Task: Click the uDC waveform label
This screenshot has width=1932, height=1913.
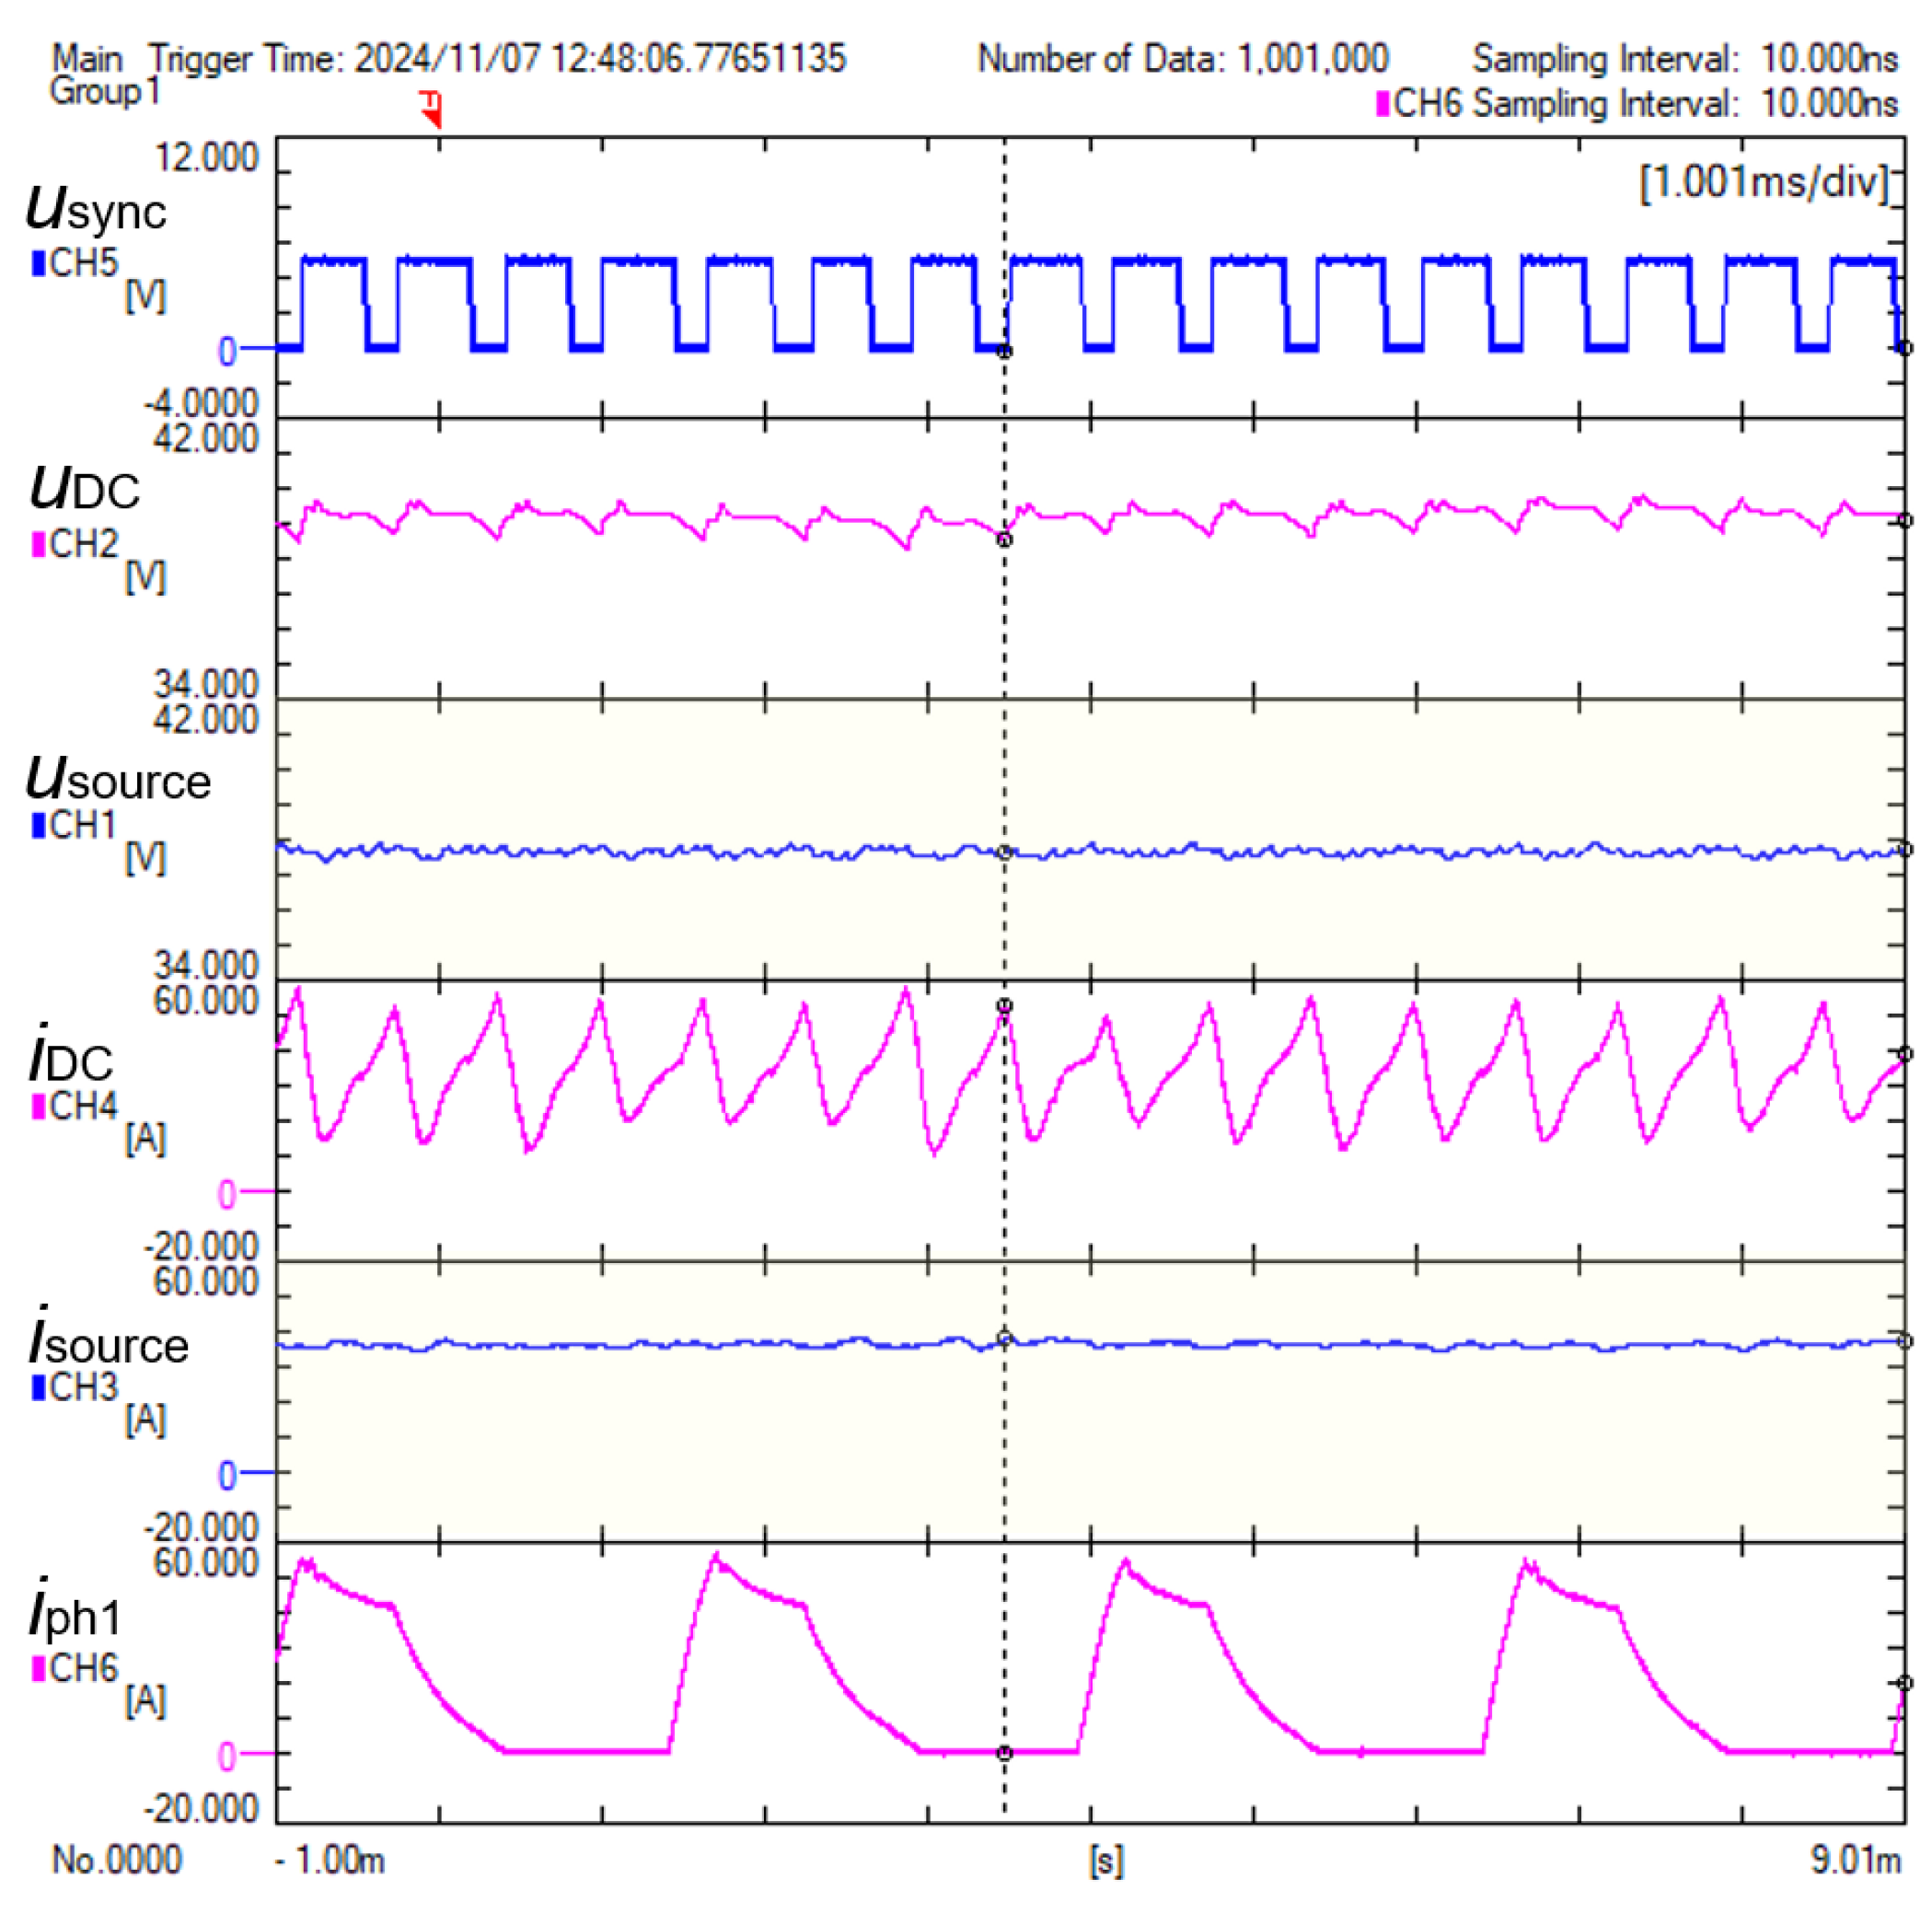Action: (x=84, y=488)
